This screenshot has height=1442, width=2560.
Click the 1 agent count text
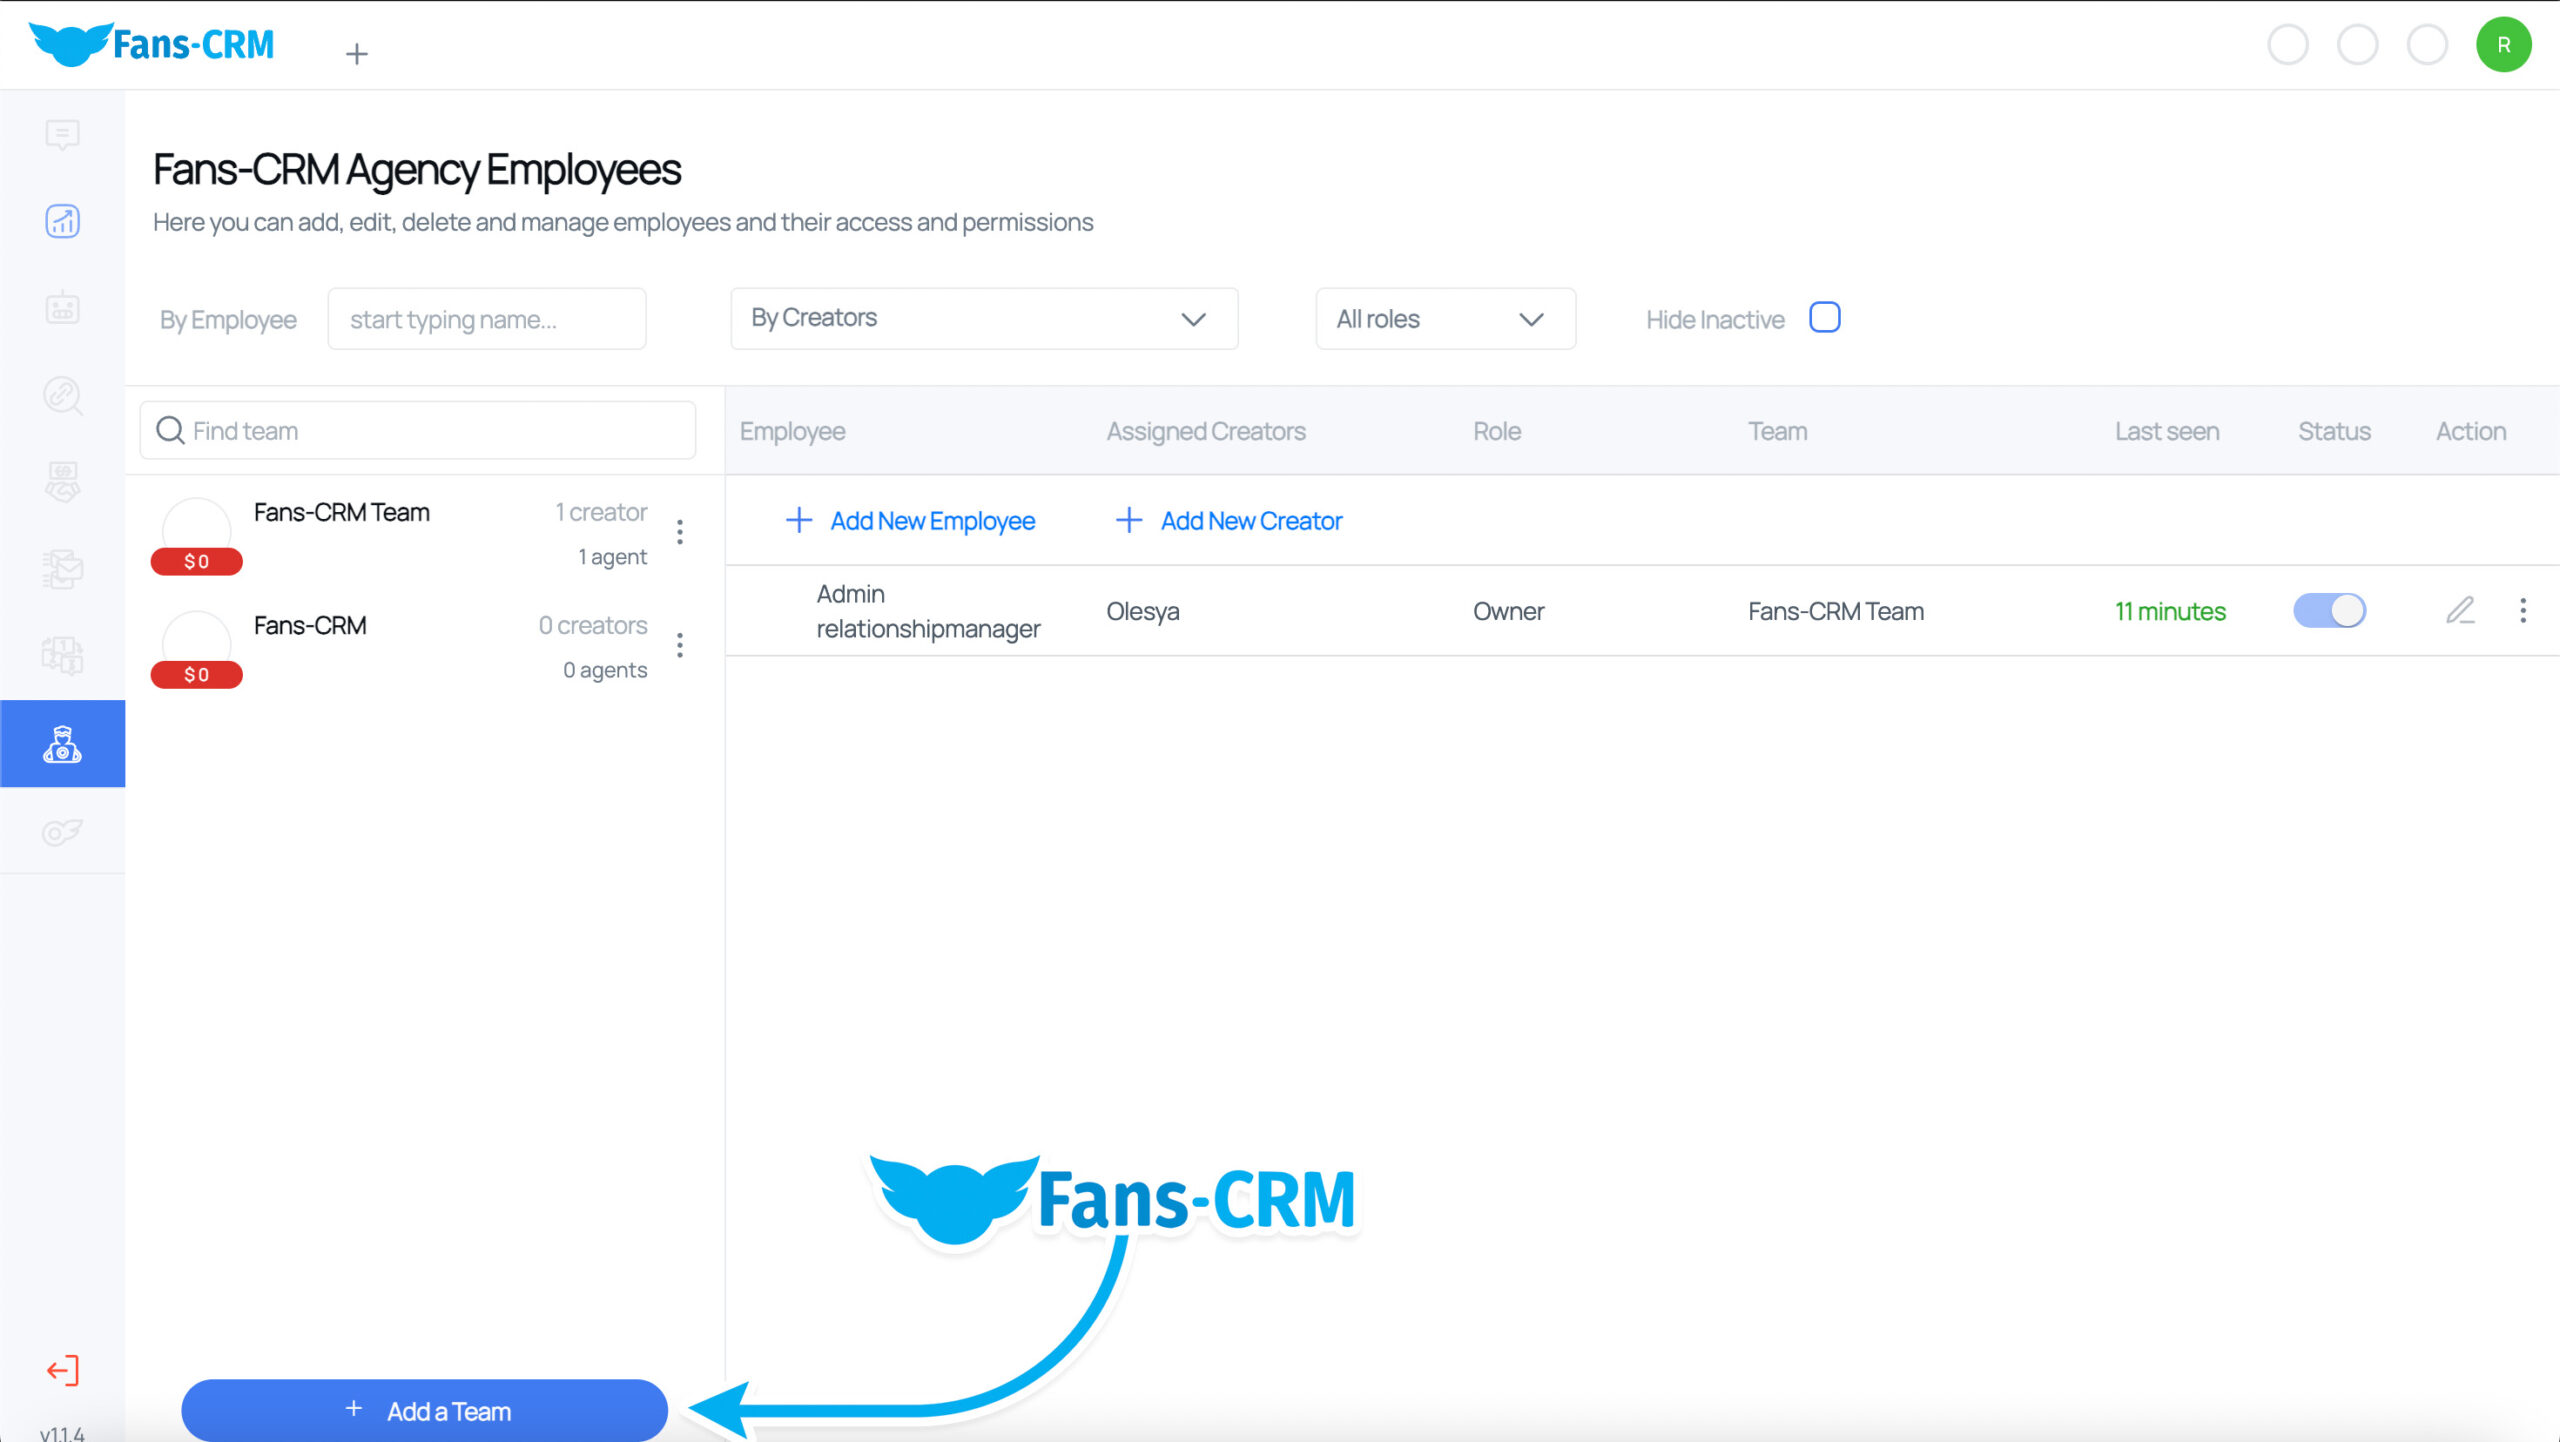pyautogui.click(x=612, y=557)
